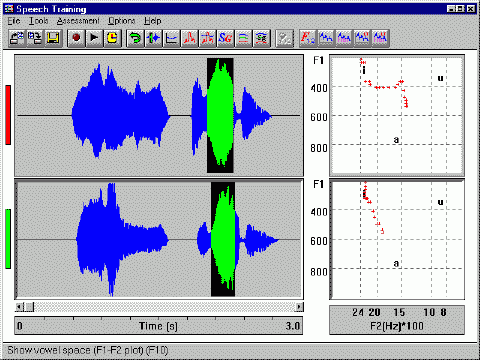Click the right arrow of horizontal scrollbar

tap(299, 306)
